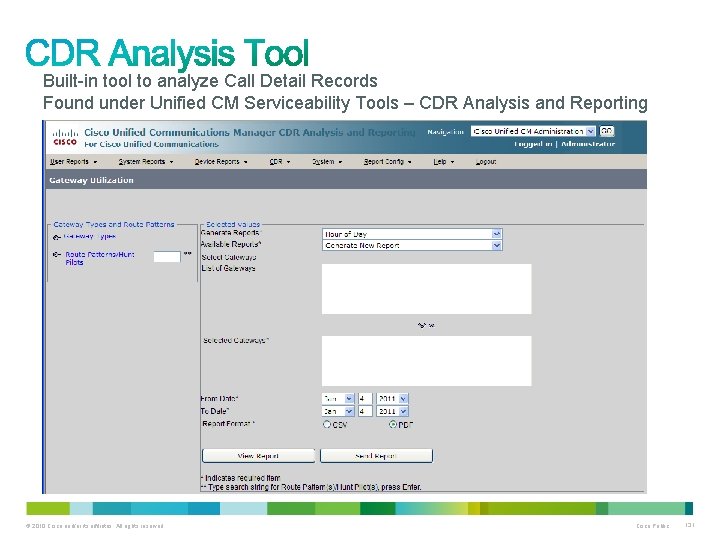The height and width of the screenshot is (540, 720).
Task: Click the Route Patterns search input field
Action: tap(167, 257)
